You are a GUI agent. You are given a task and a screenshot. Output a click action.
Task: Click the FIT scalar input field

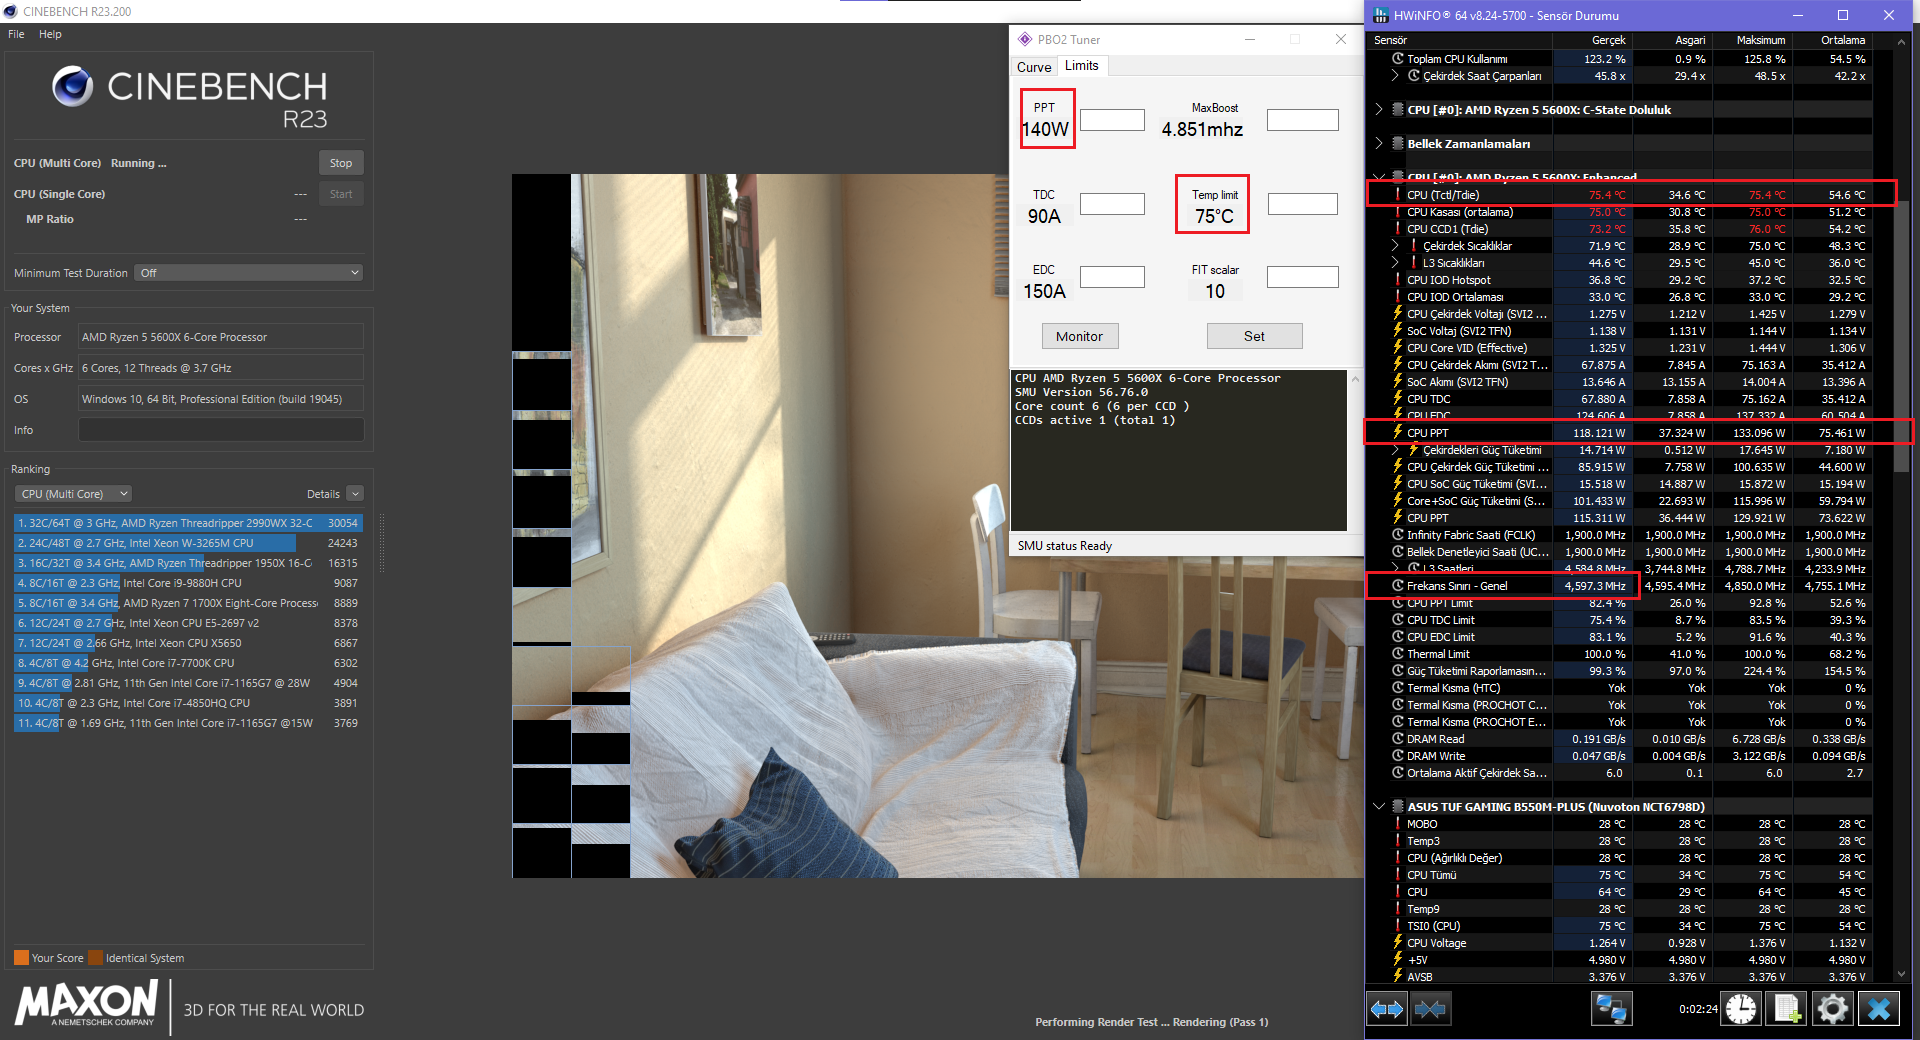1302,277
